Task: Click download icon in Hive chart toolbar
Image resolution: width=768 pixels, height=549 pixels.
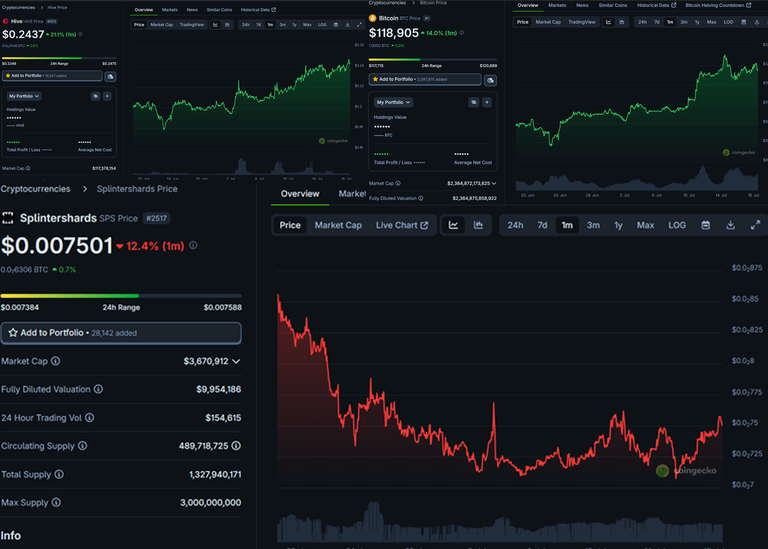Action: coord(347,24)
